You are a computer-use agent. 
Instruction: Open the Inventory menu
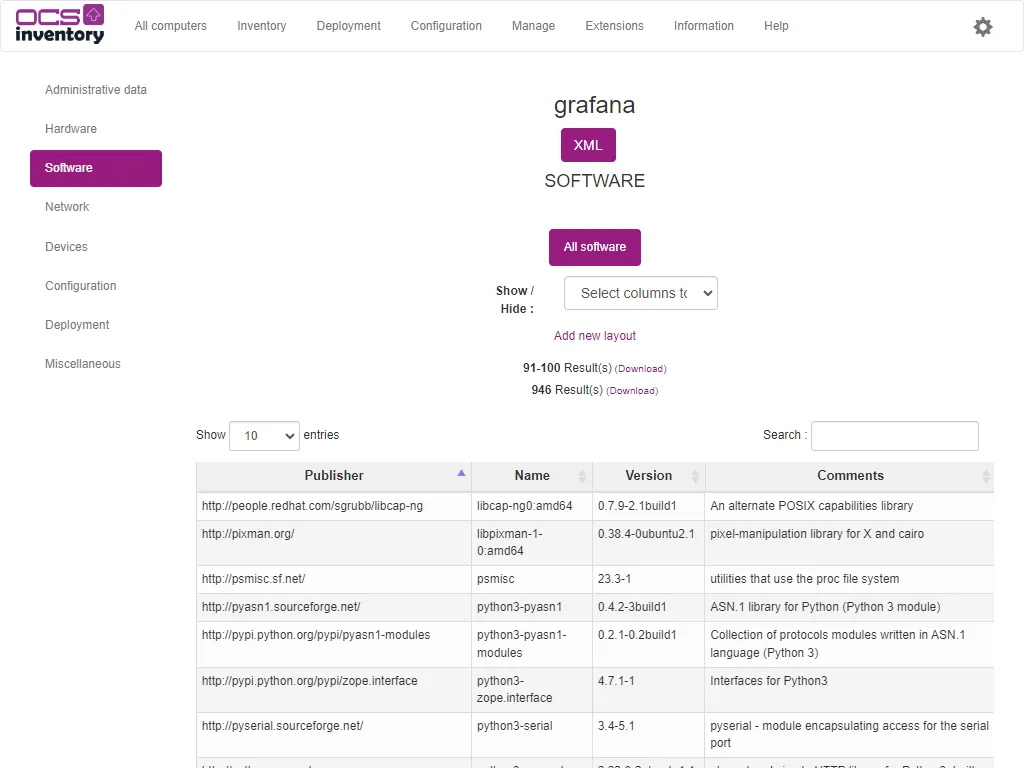(261, 26)
